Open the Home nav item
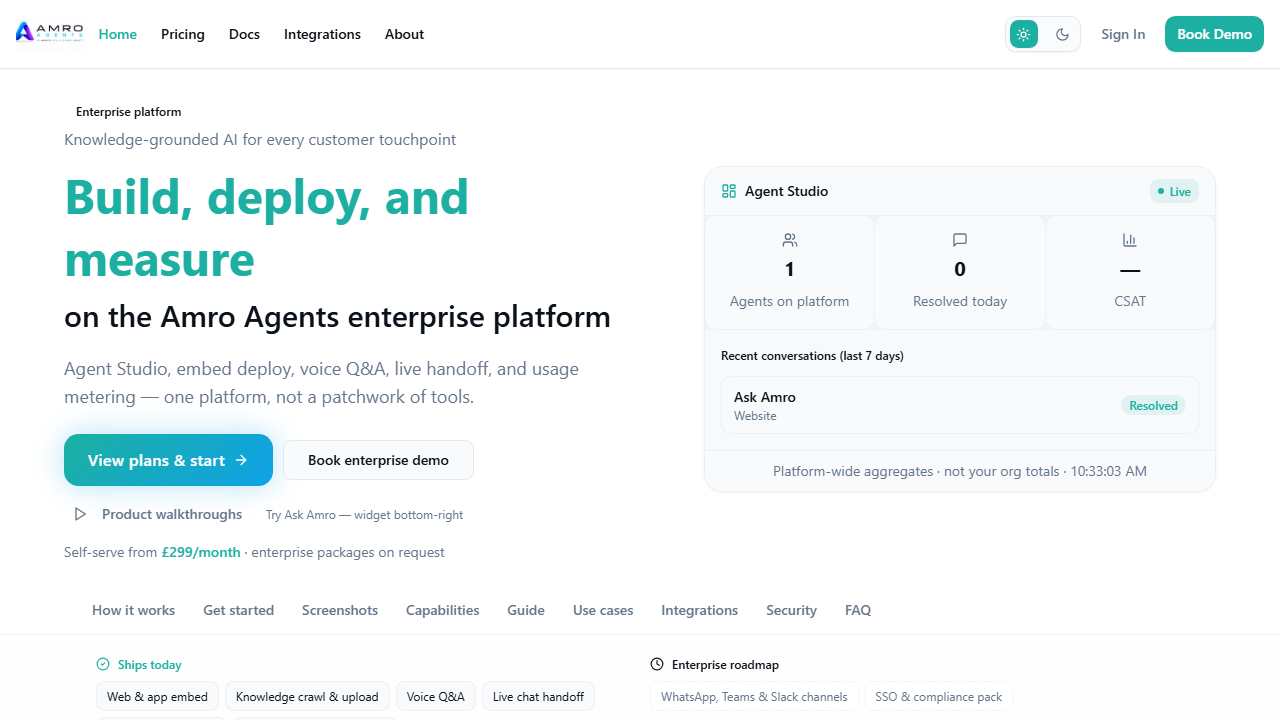 pos(118,34)
